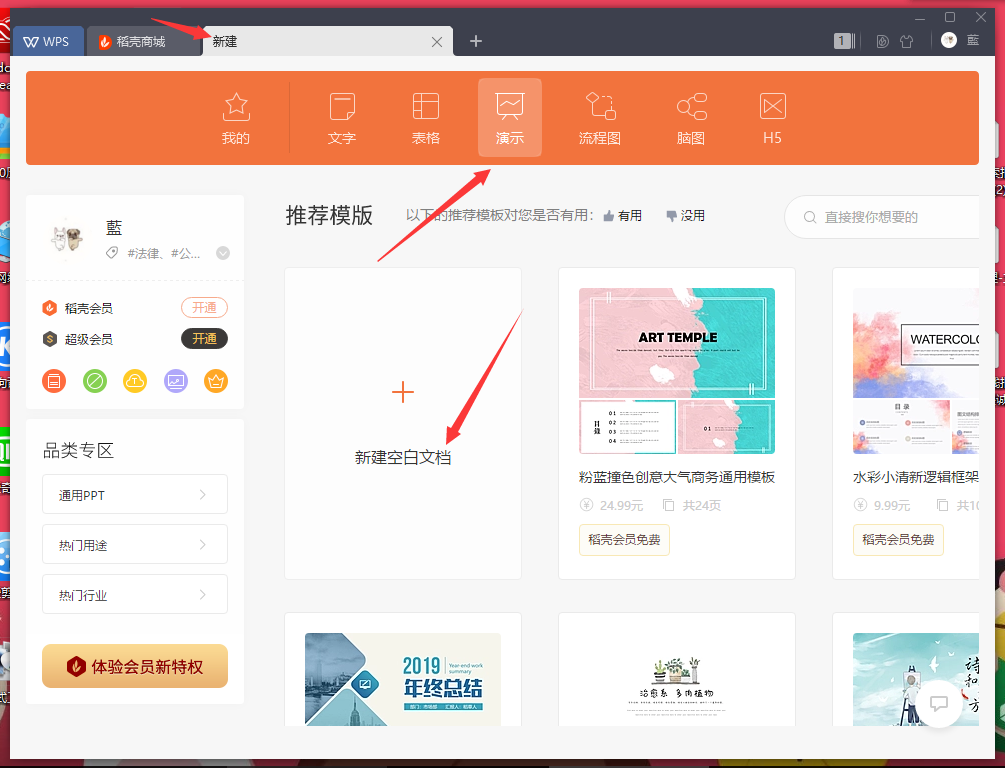Expand the interest tags dropdown arrow

coord(223,253)
